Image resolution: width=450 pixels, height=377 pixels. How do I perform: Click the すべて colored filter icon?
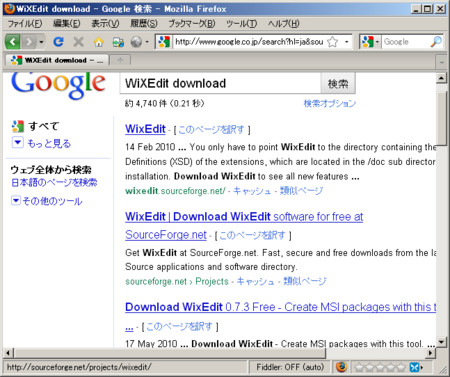point(18,126)
